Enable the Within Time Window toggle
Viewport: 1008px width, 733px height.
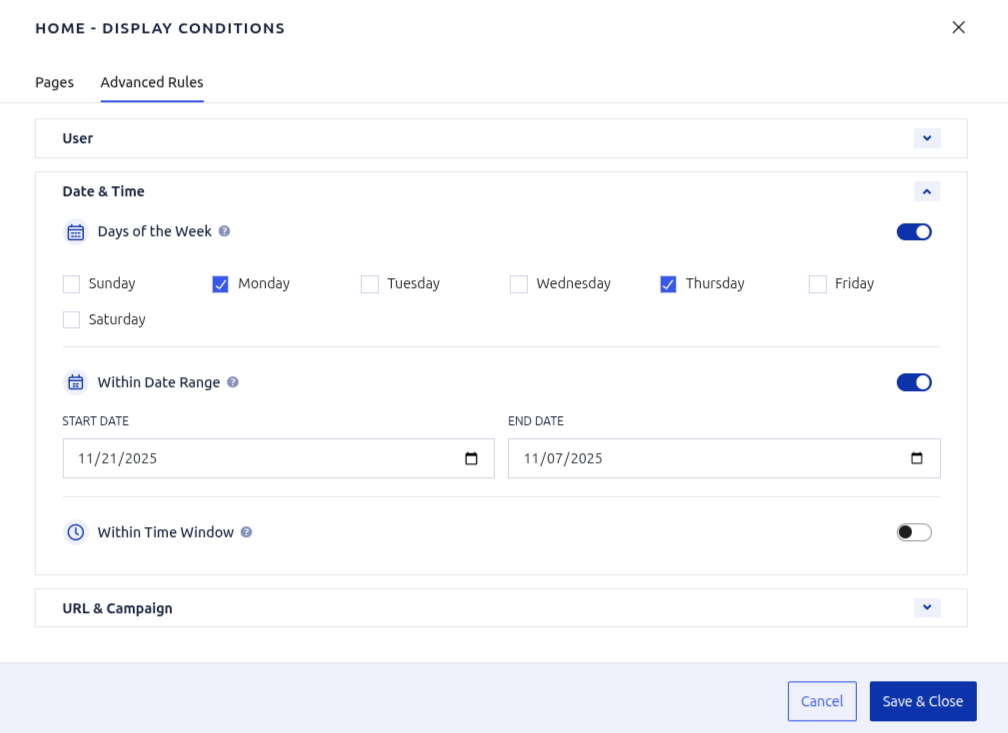pyautogui.click(x=913, y=532)
